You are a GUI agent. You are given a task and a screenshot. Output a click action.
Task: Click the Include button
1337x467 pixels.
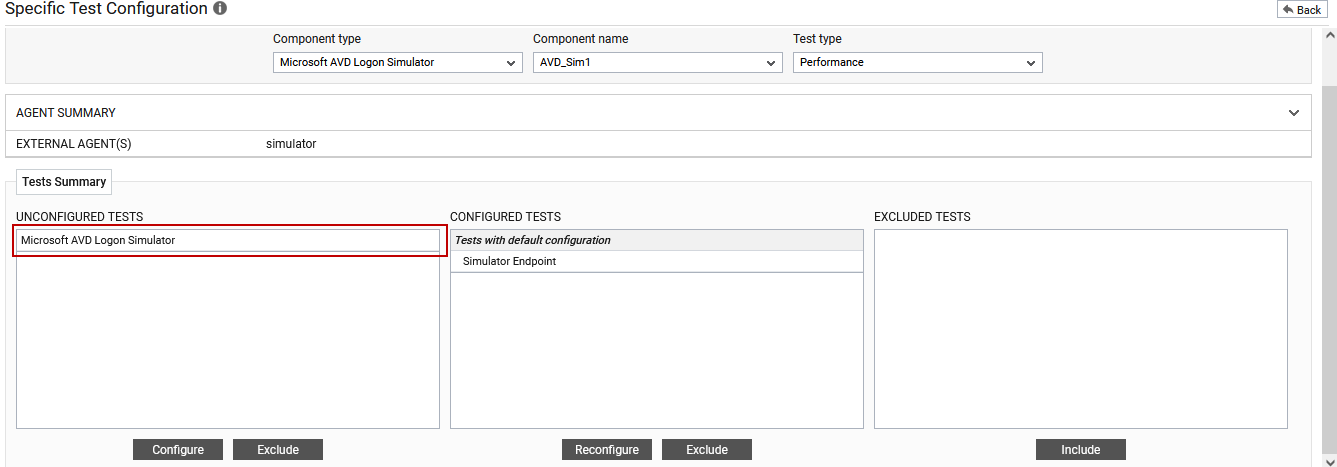1081,450
